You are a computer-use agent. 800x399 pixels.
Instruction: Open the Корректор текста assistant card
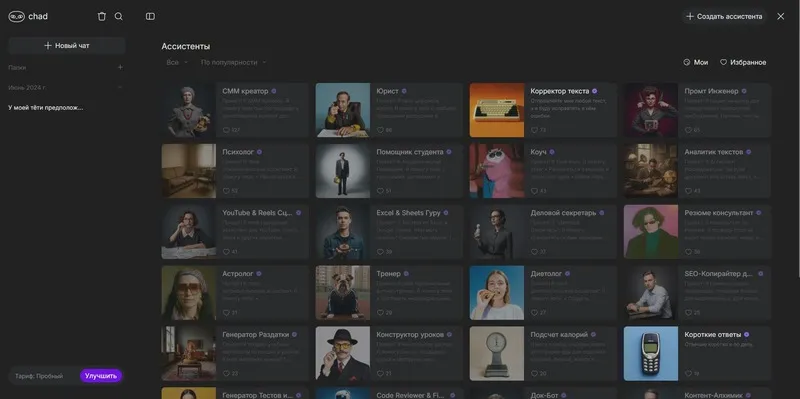click(543, 110)
